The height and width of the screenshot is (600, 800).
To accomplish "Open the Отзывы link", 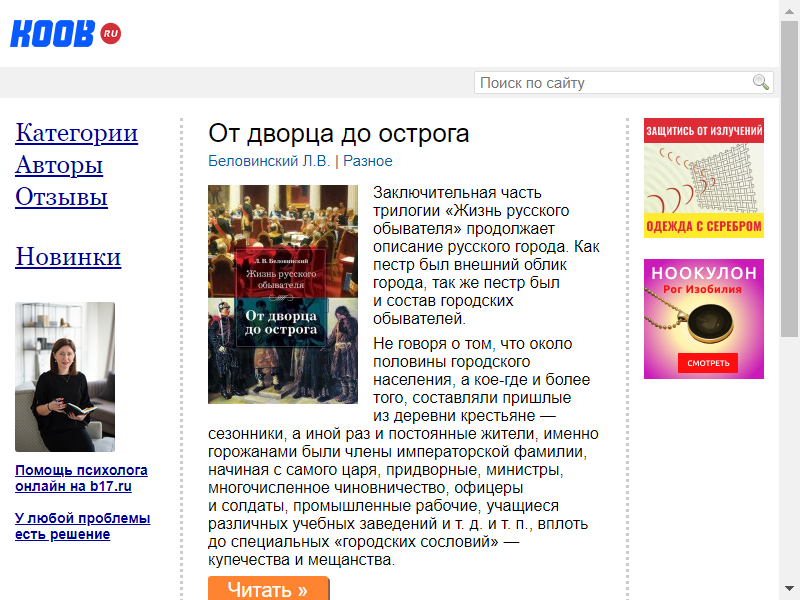I will click(61, 197).
